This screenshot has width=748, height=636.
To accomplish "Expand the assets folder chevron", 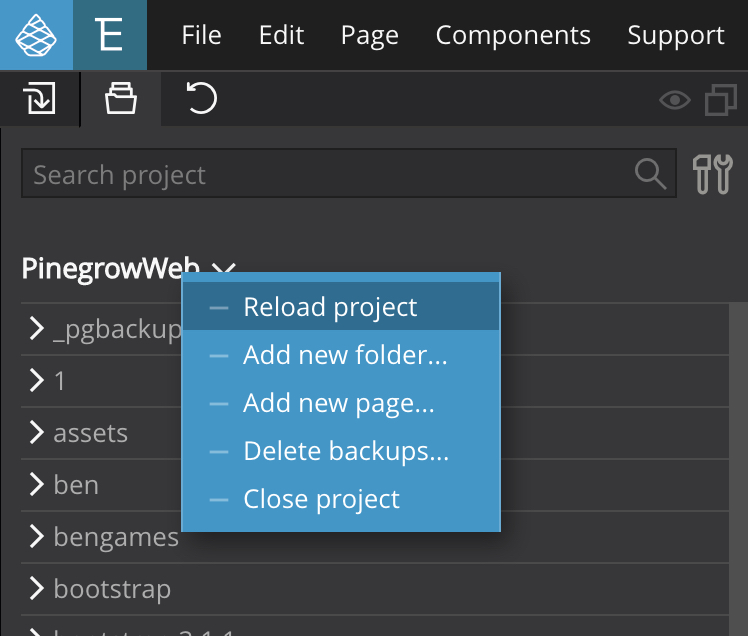I will tap(36, 432).
